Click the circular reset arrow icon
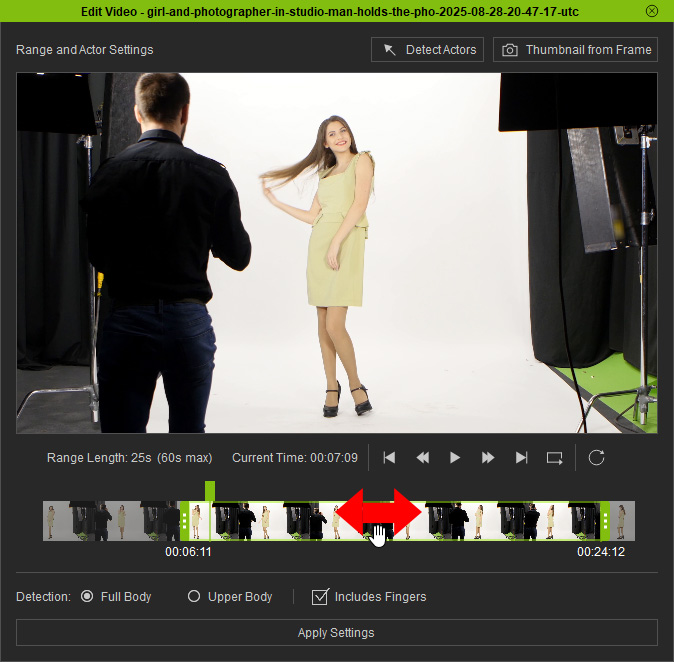The width and height of the screenshot is (674, 662). [x=597, y=458]
